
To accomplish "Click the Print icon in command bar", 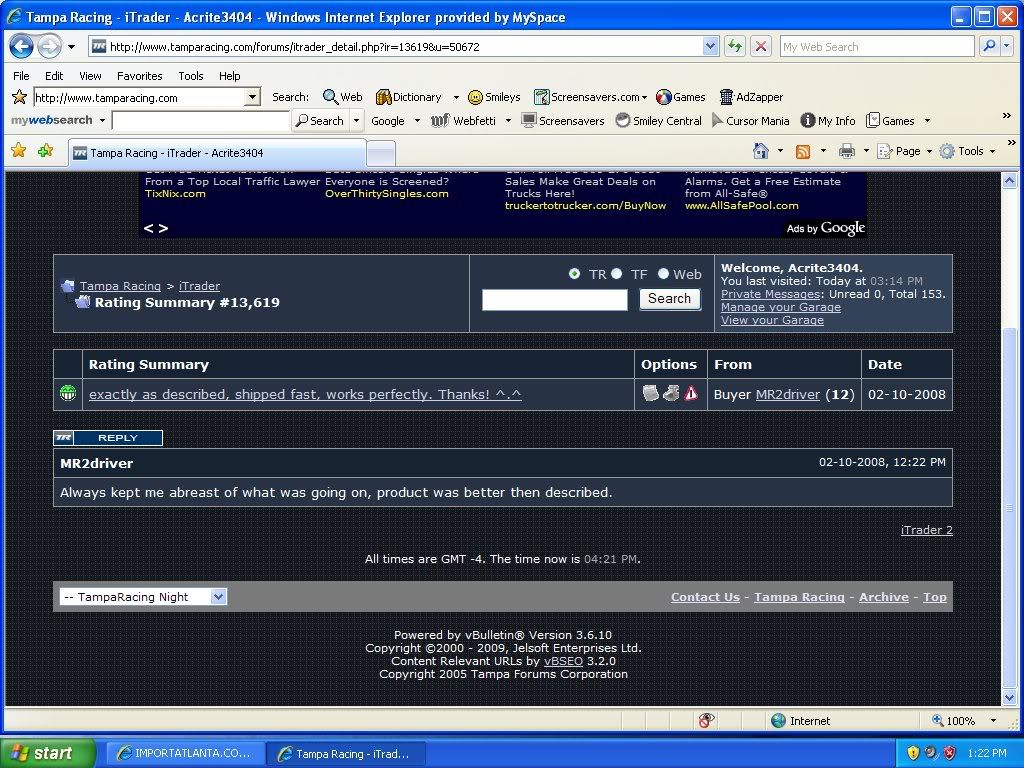I will point(847,151).
